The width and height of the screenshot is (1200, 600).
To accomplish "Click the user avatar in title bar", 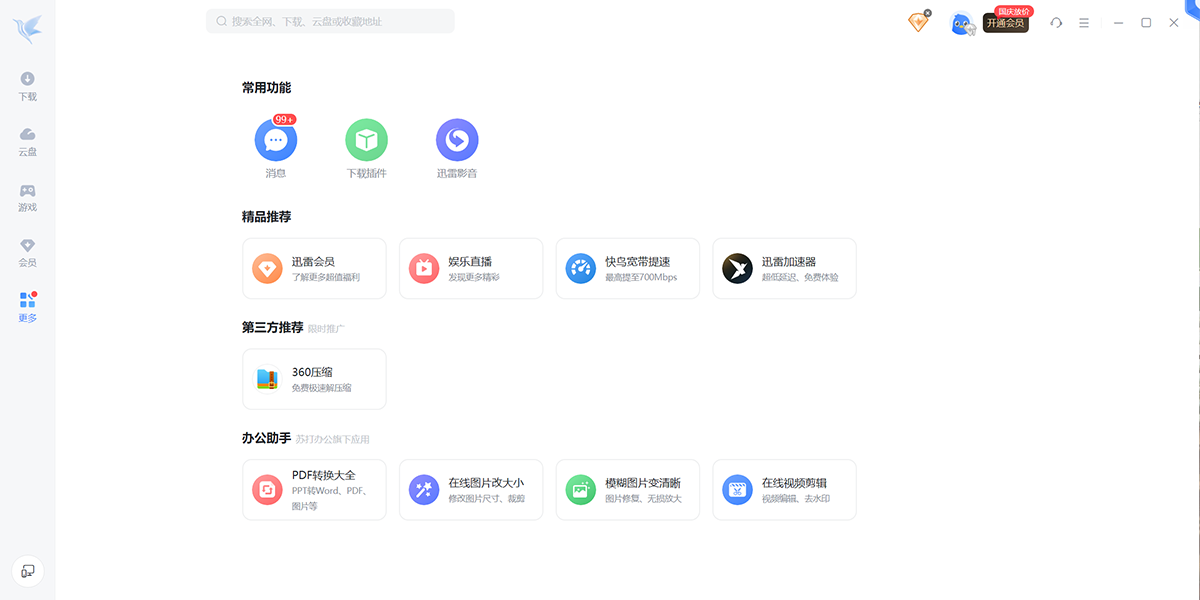I will pos(961,23).
